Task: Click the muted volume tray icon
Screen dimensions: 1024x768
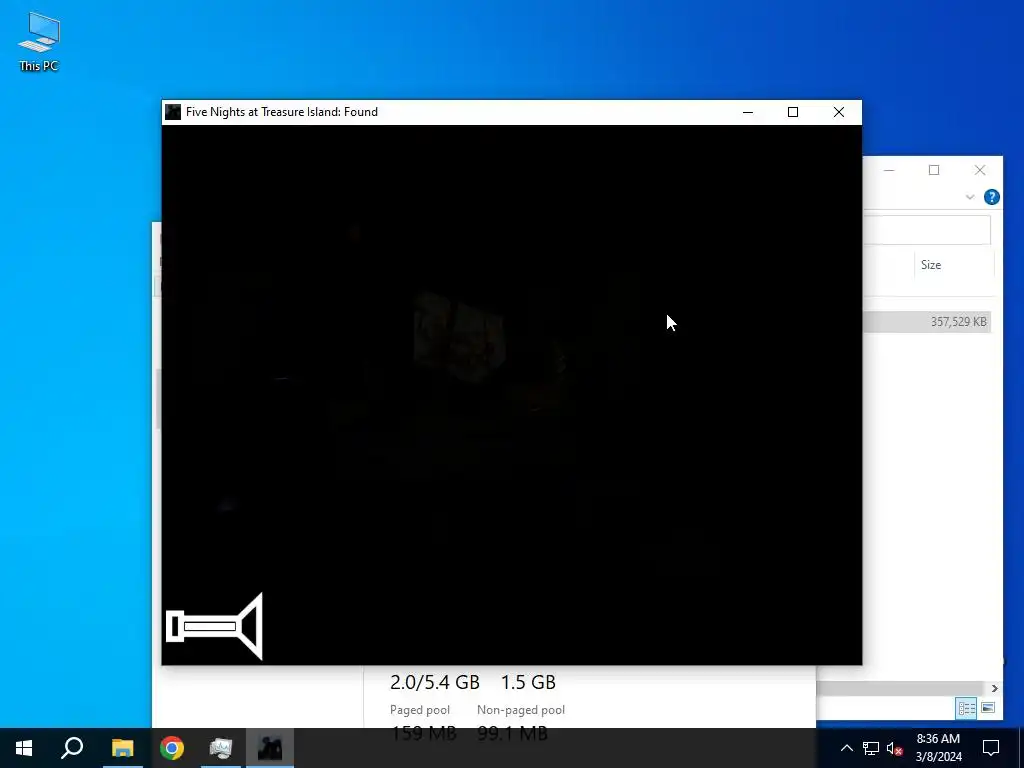Action: [894, 748]
